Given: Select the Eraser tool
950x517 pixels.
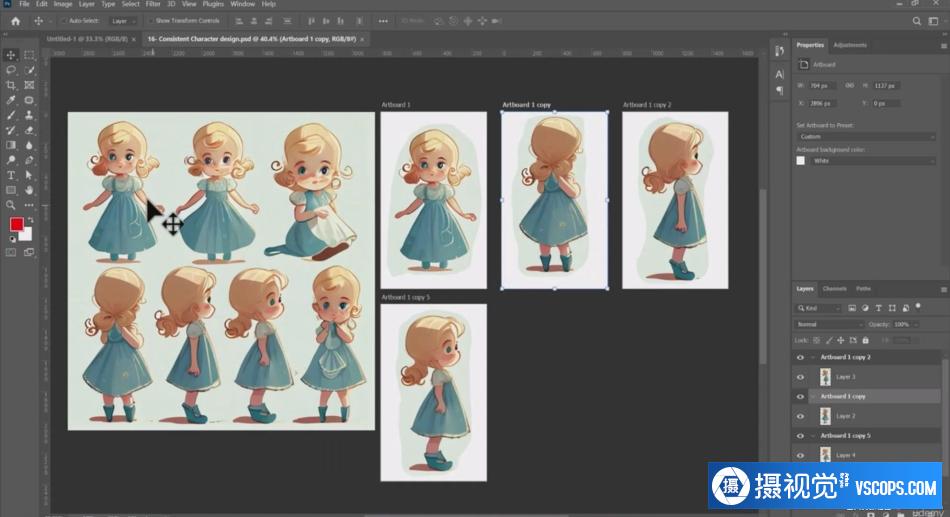Looking at the screenshot, I should 28,130.
